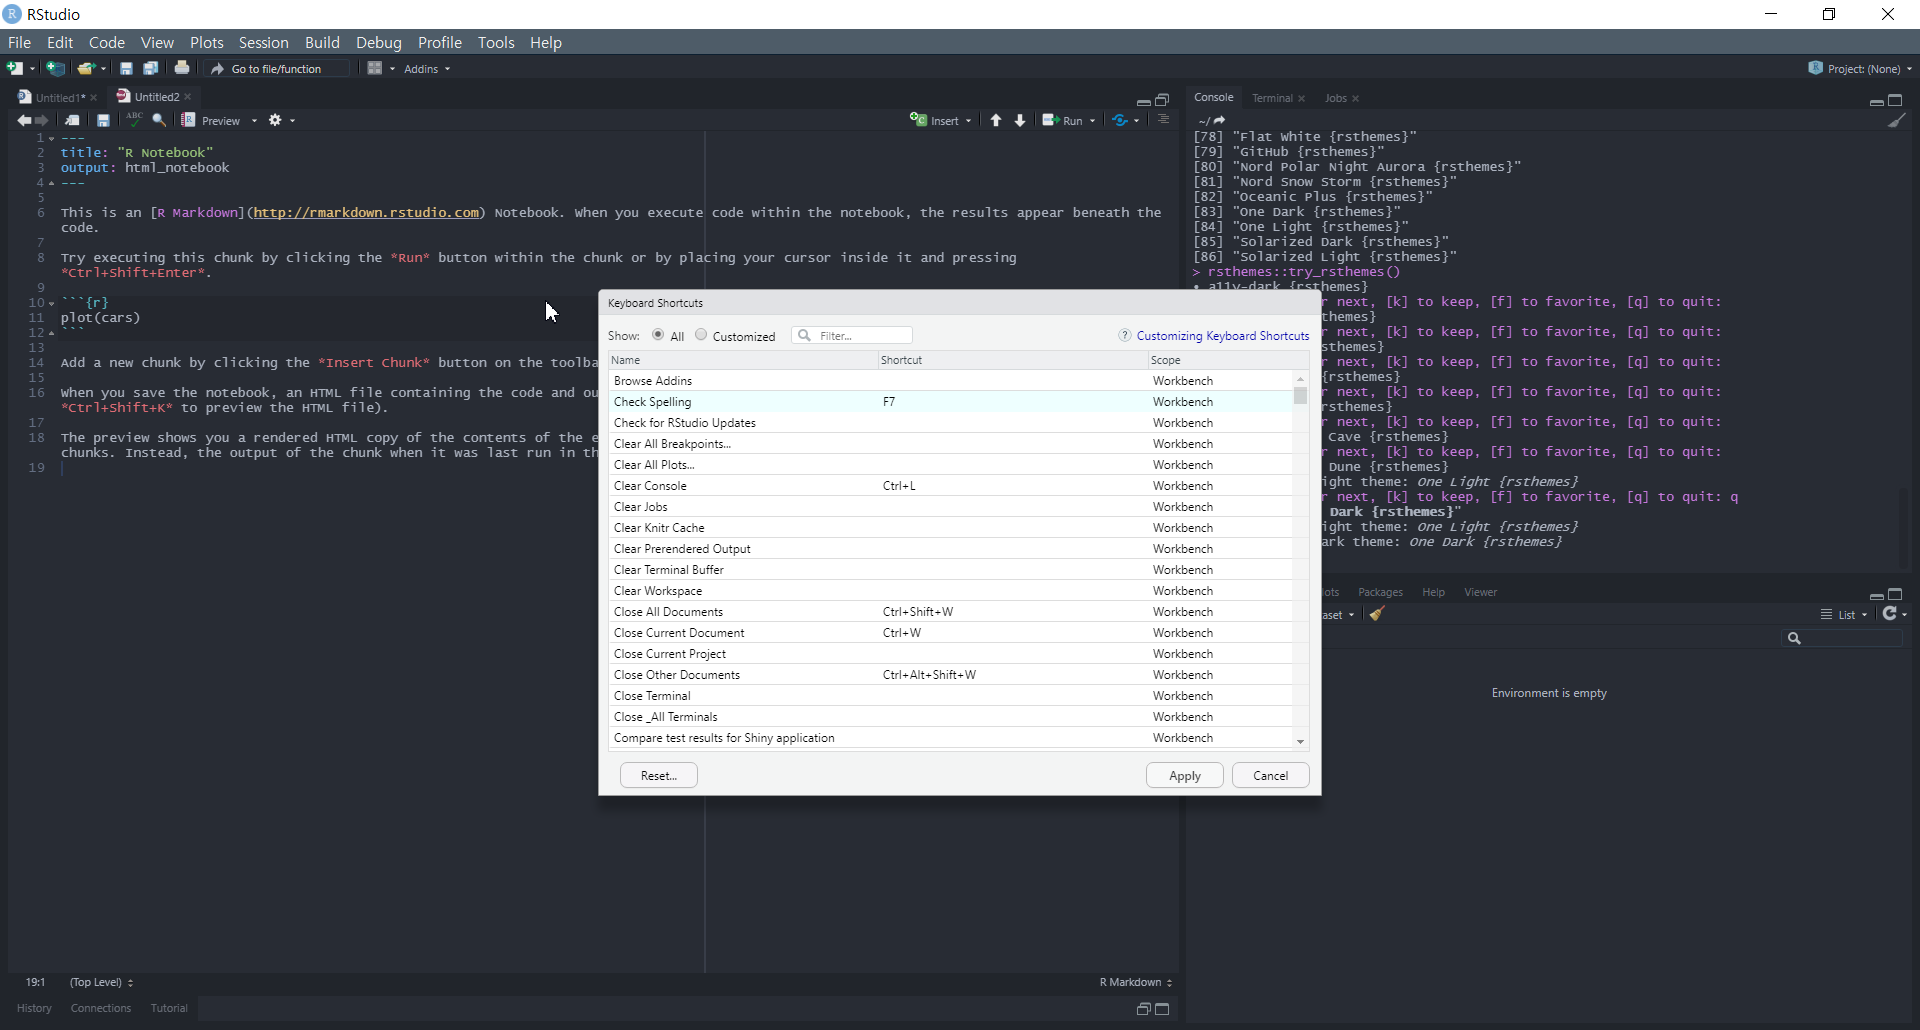Screen dimensions: 1920x1030
Task: Open workspace panes layout grid icon
Action: pyautogui.click(x=375, y=68)
